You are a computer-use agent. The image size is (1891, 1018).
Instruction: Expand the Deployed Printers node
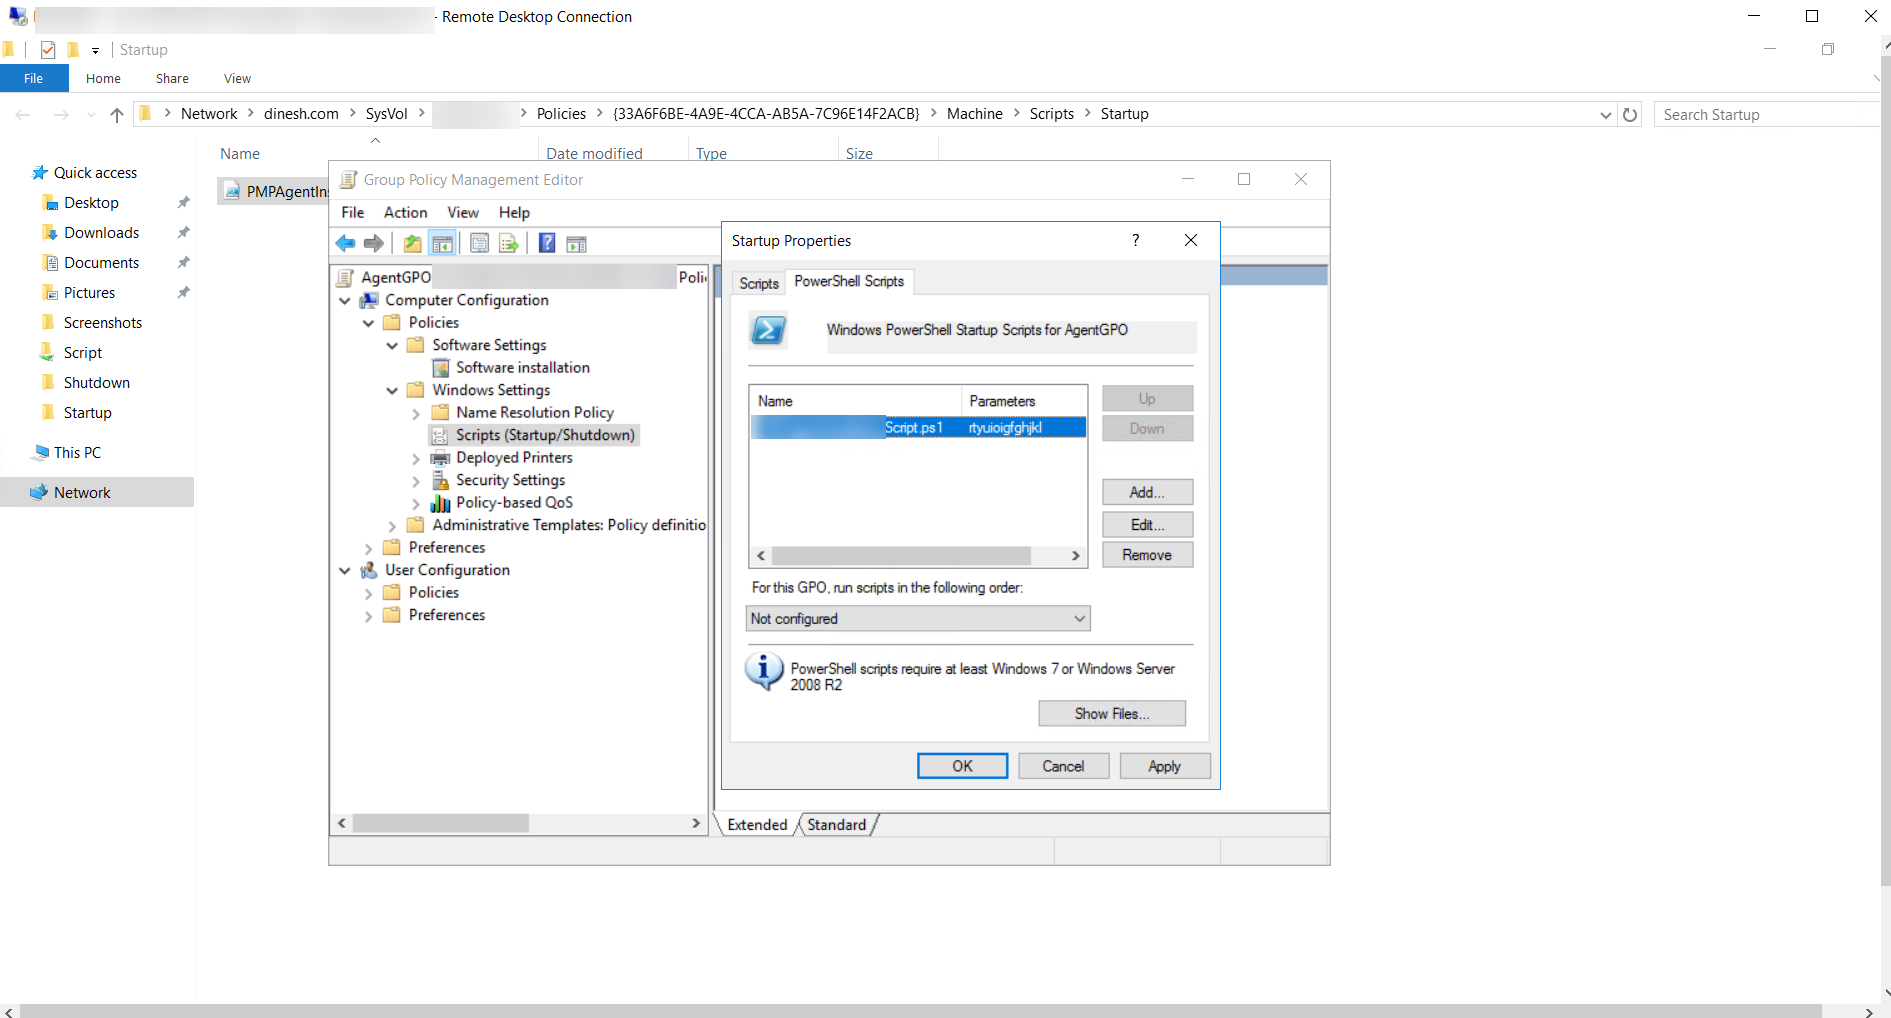416,459
